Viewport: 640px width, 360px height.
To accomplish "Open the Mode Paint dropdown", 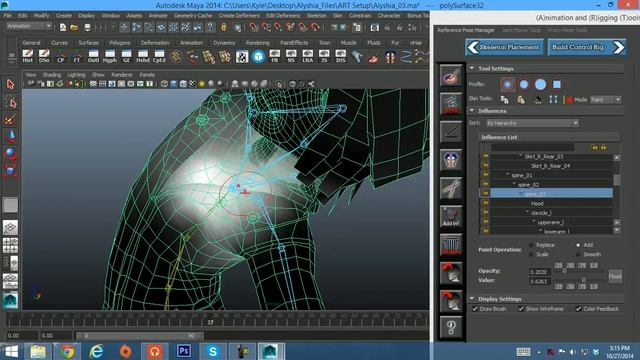I will point(606,100).
